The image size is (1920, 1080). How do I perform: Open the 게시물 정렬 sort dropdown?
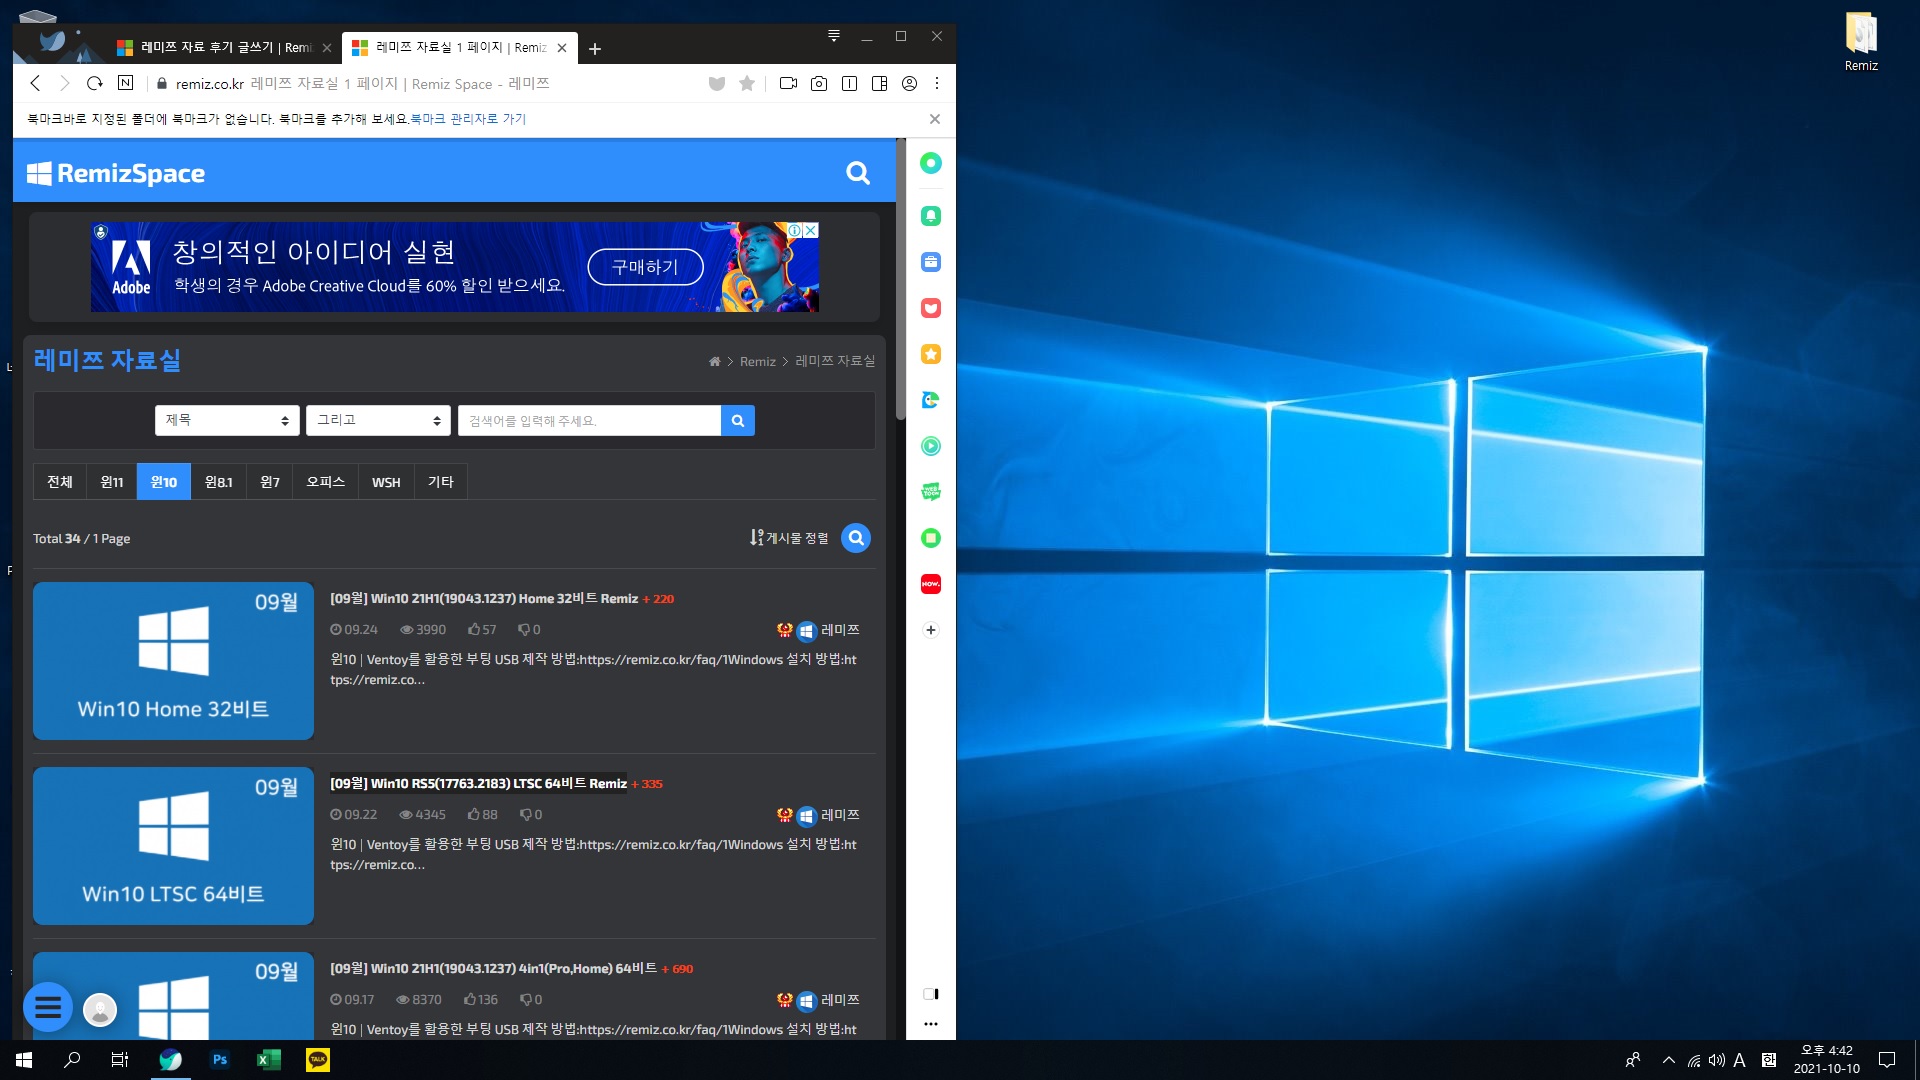(x=789, y=538)
